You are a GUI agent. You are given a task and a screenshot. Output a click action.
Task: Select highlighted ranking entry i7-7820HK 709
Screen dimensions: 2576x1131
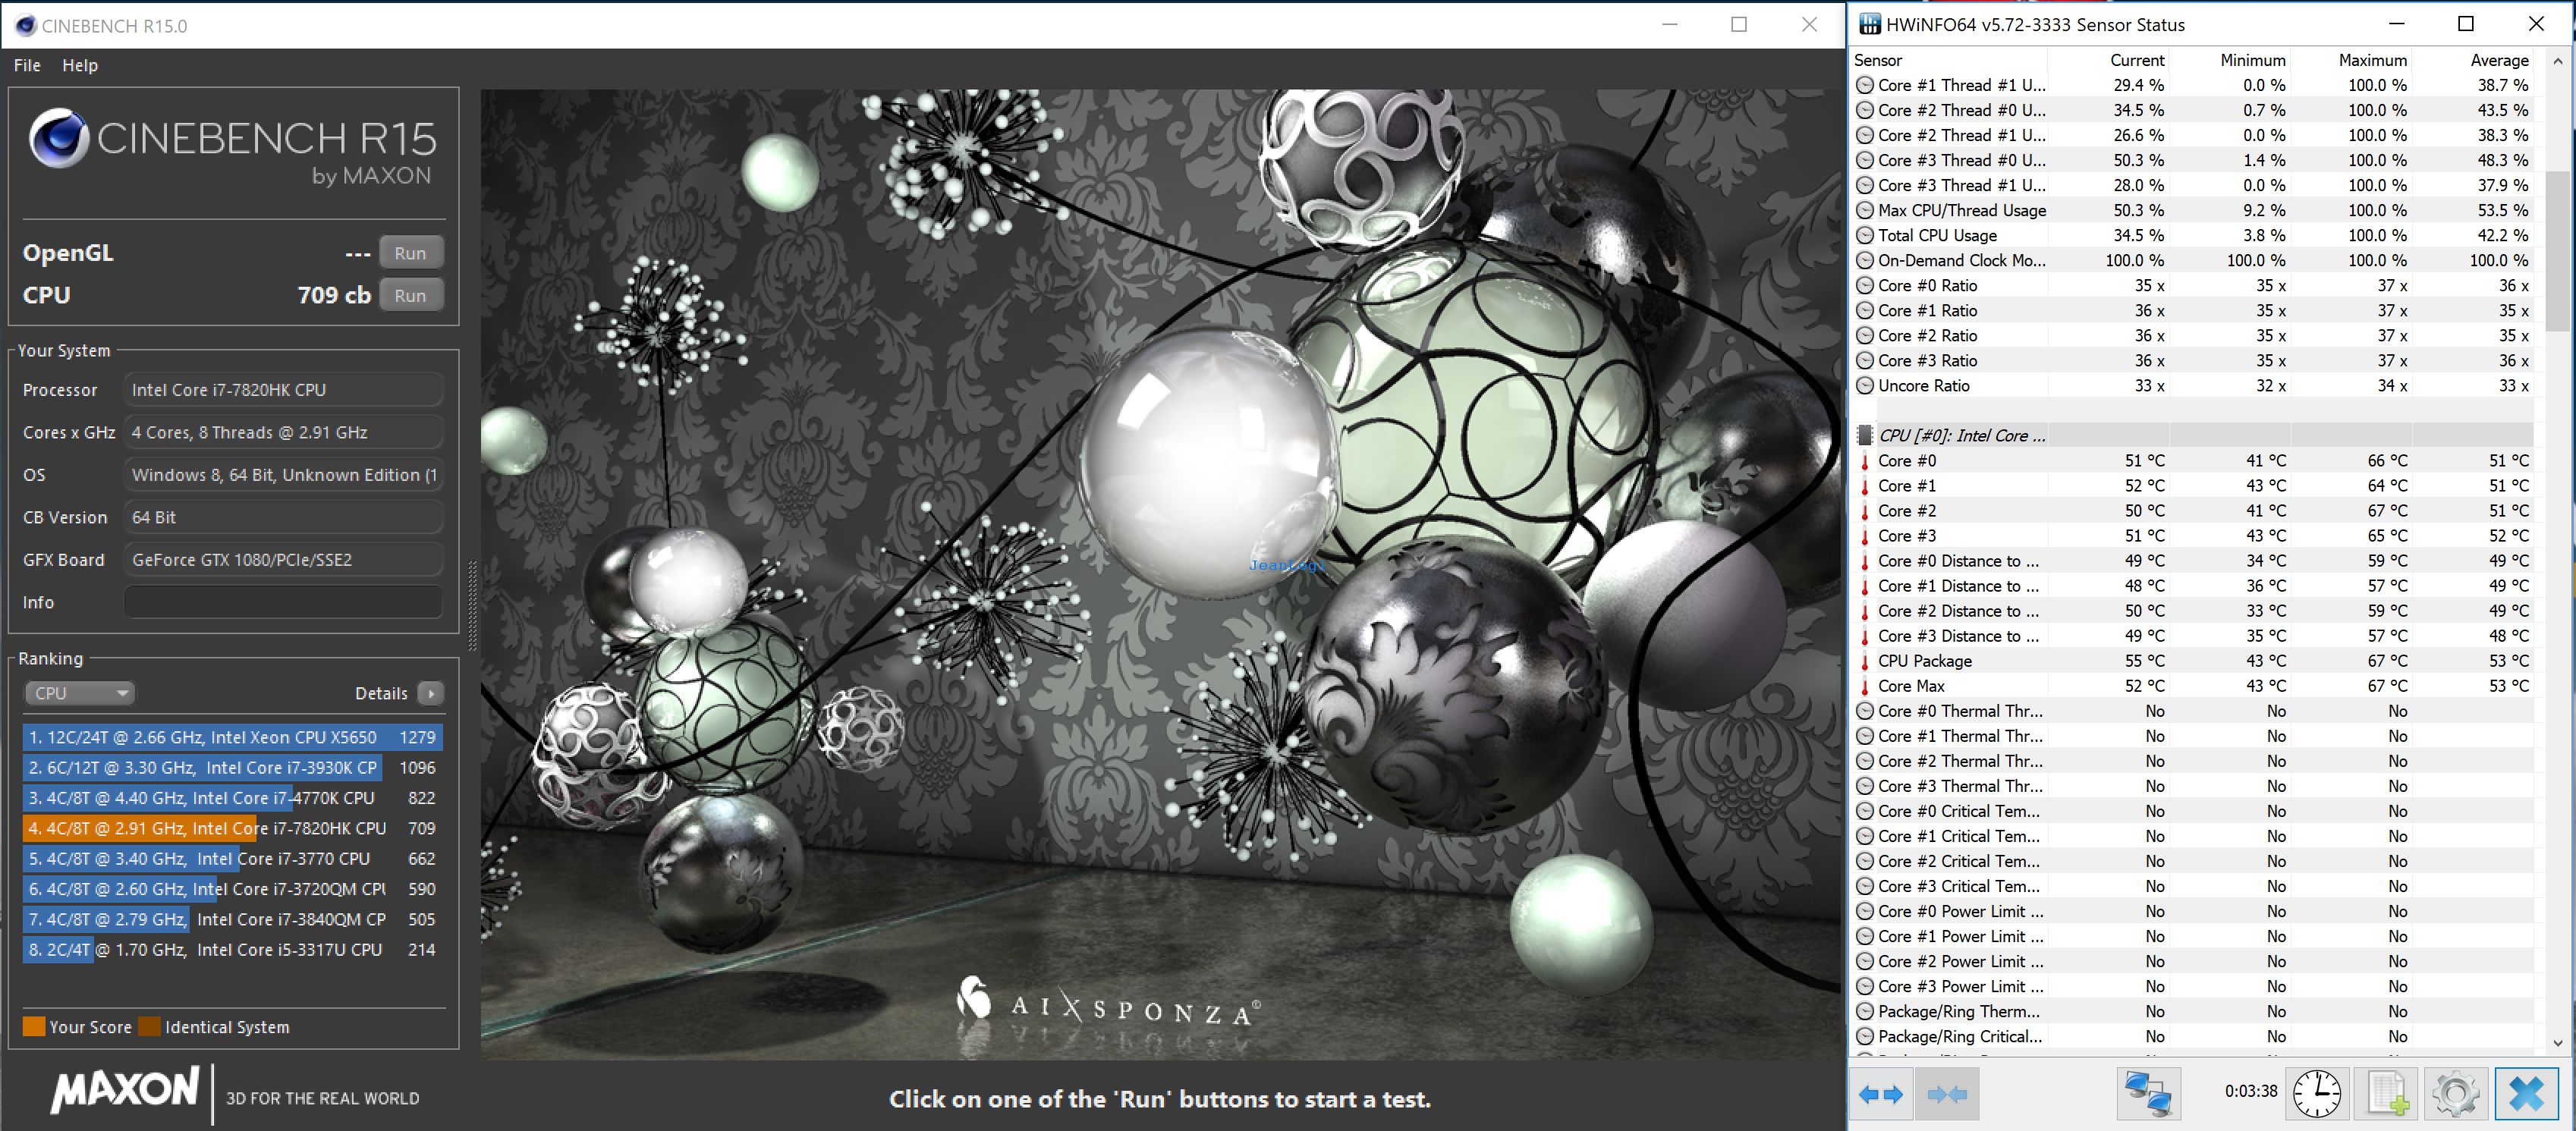tap(232, 828)
